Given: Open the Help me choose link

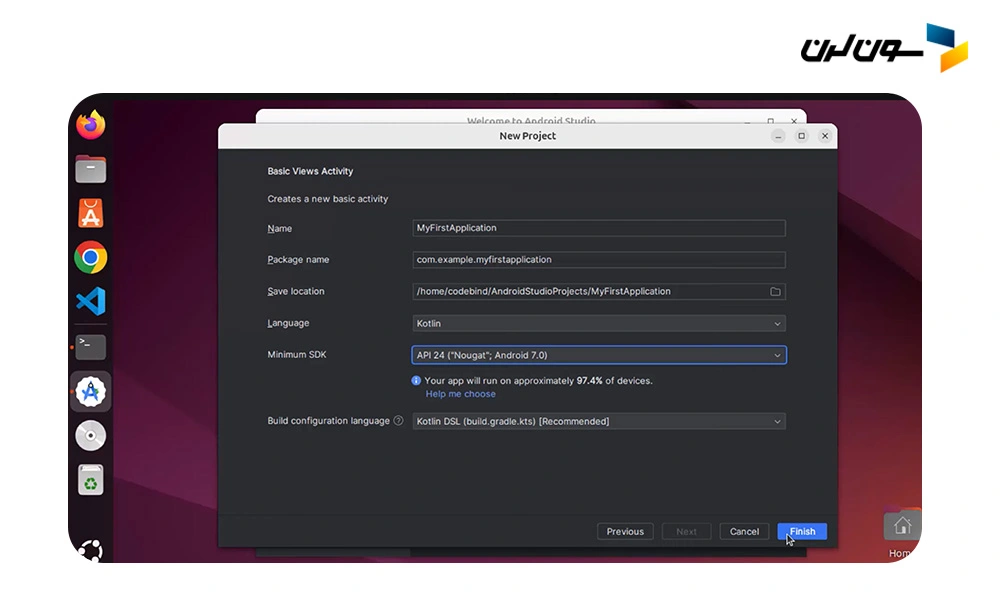Looking at the screenshot, I should [x=460, y=394].
